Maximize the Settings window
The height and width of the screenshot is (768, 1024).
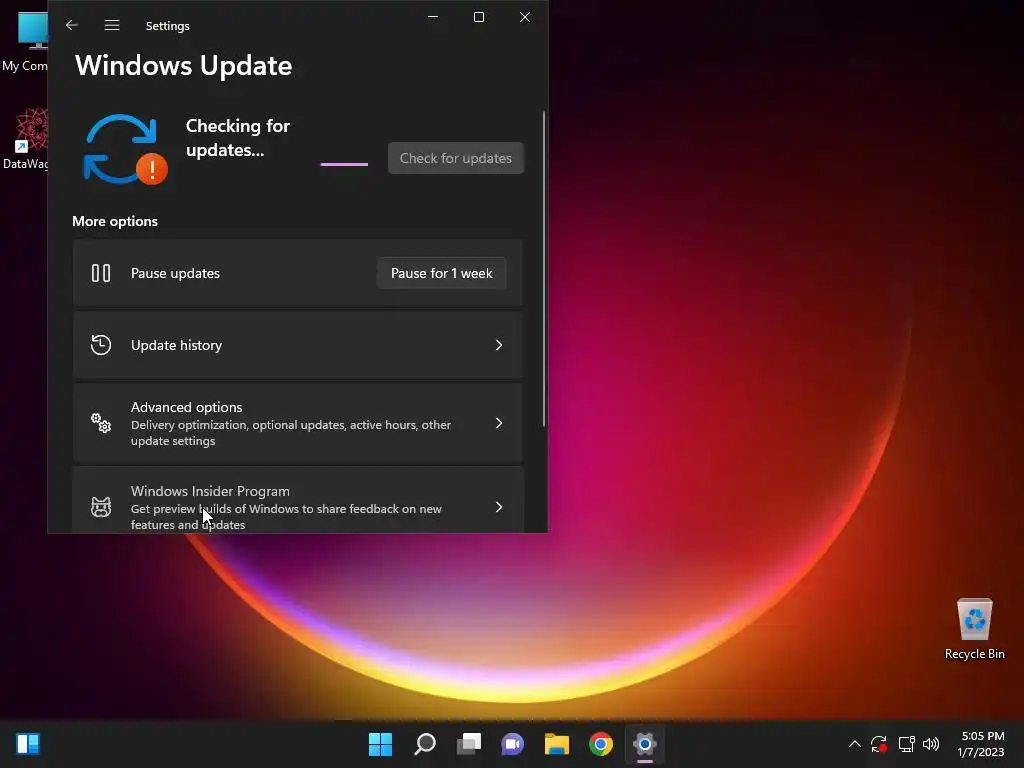point(479,17)
